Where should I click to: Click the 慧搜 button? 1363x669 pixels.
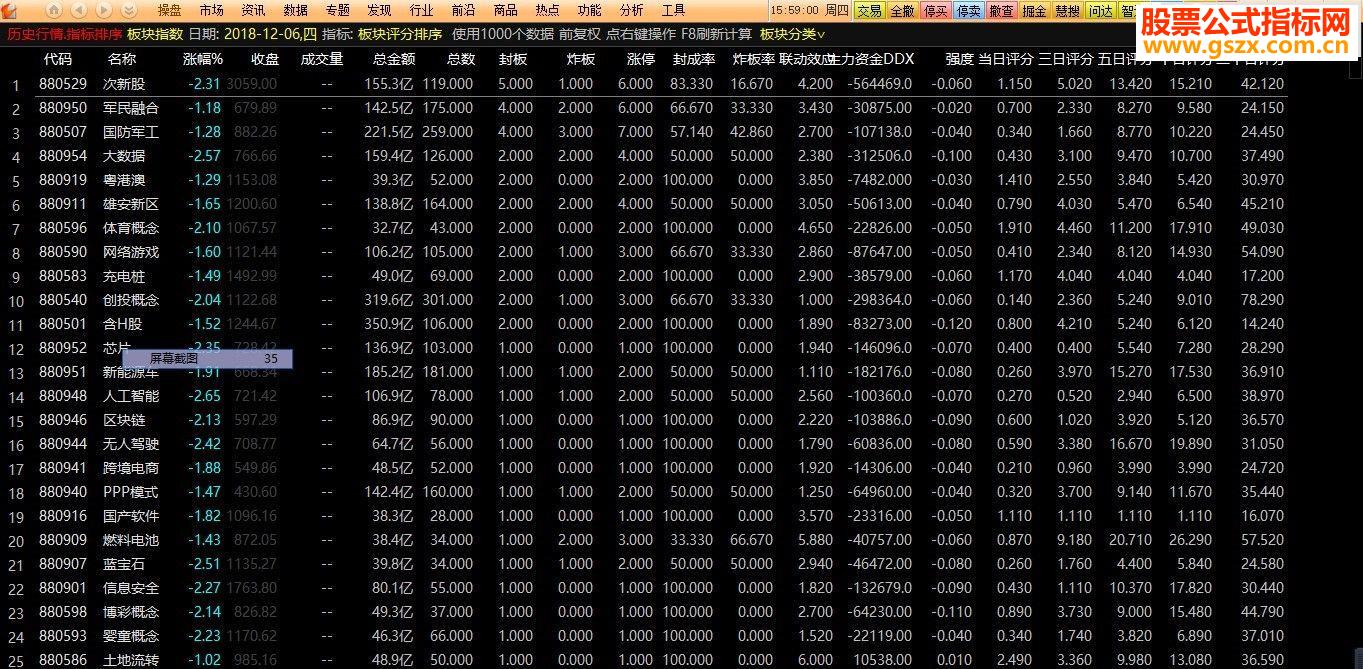click(1068, 11)
